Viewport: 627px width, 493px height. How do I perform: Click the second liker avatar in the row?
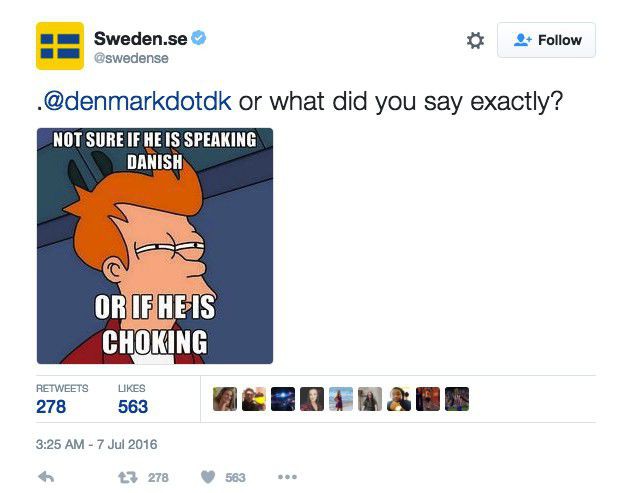(x=254, y=400)
